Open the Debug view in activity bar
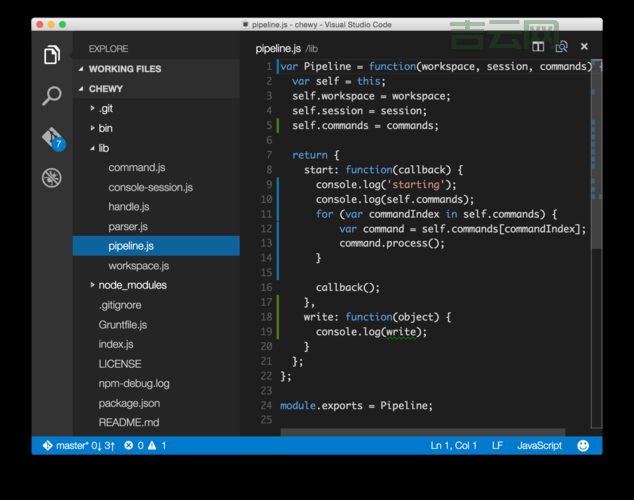 [52, 178]
